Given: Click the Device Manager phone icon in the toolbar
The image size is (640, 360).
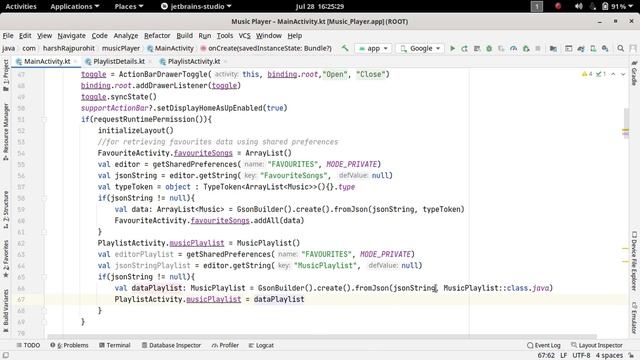Looking at the screenshot, I should [593, 48].
